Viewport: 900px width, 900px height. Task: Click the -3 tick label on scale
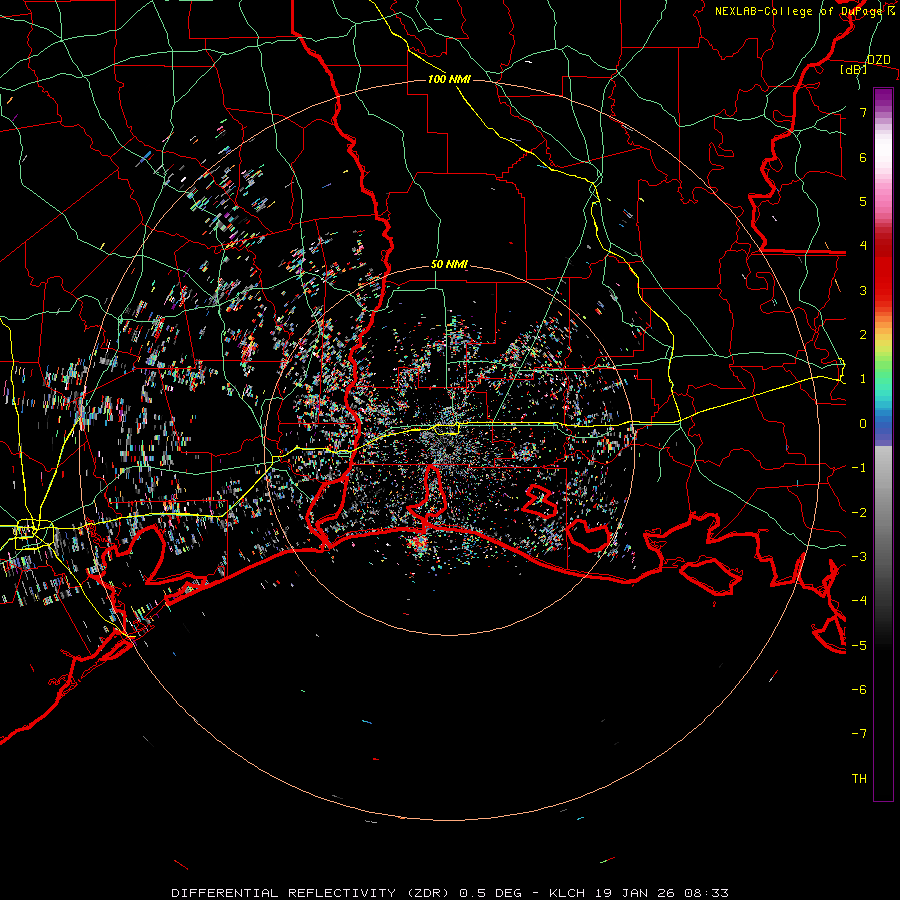pyautogui.click(x=859, y=557)
